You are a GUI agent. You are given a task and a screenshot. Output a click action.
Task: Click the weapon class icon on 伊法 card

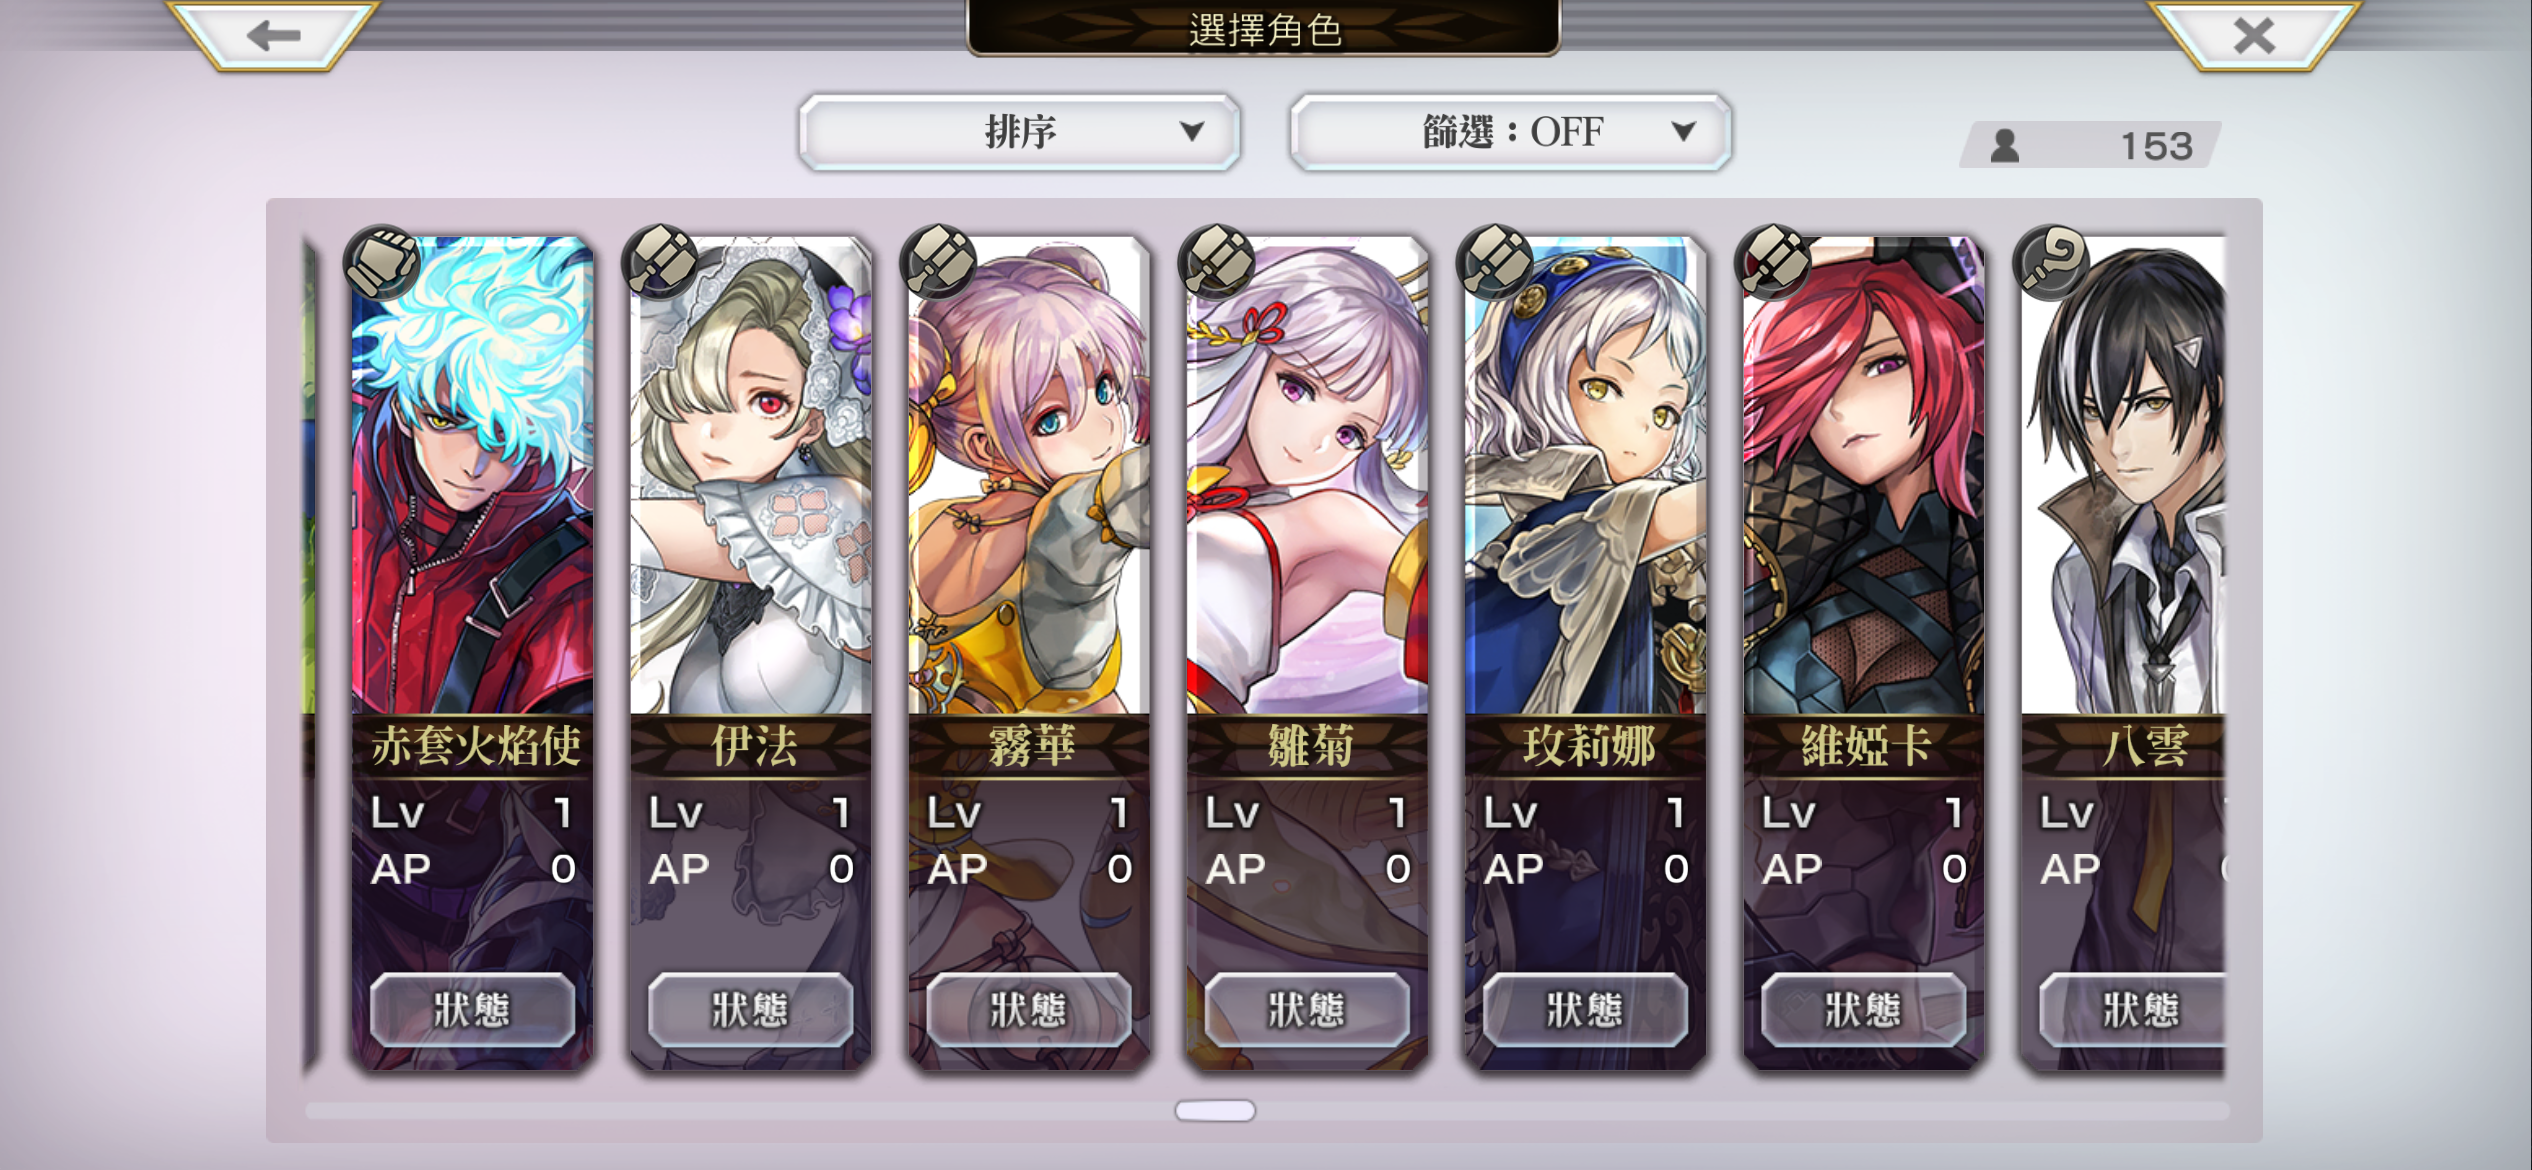pyautogui.click(x=659, y=263)
